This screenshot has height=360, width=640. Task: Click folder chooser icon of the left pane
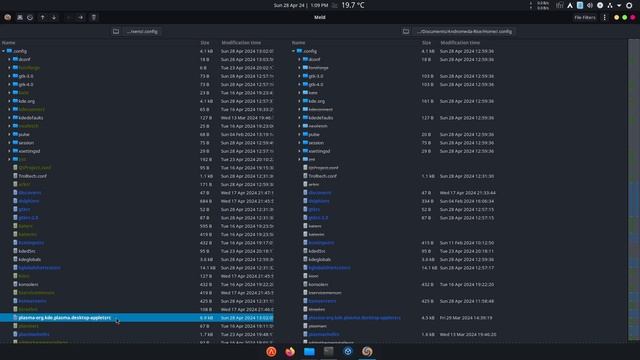[116, 31]
